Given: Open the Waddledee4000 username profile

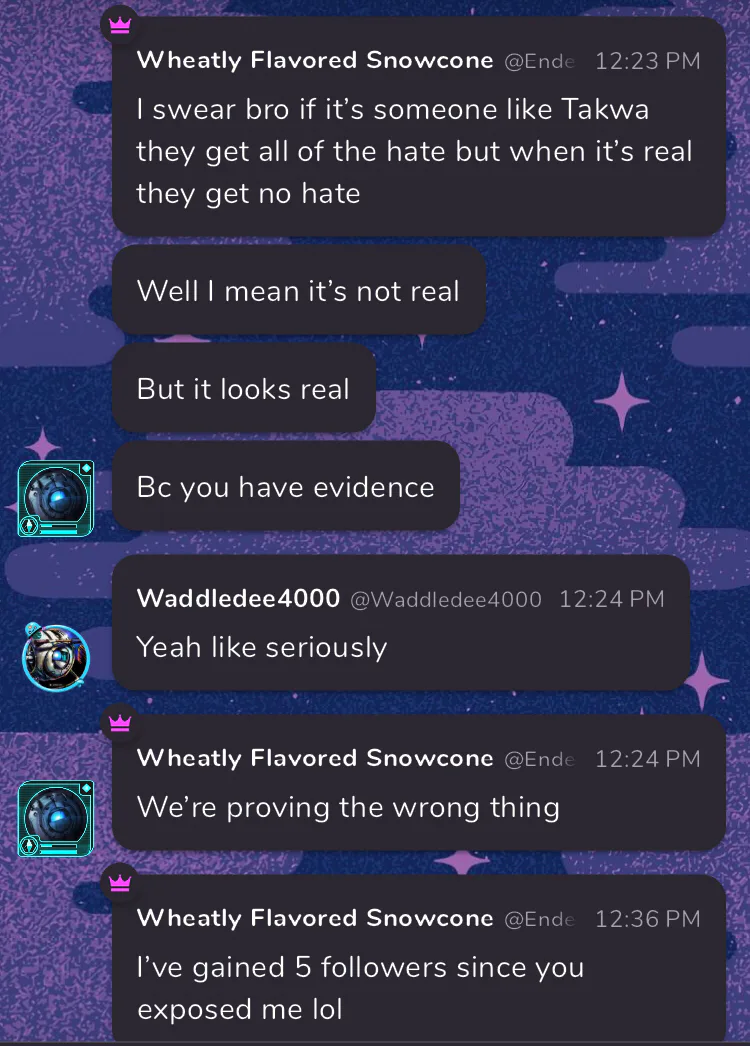Looking at the screenshot, I should point(238,598).
